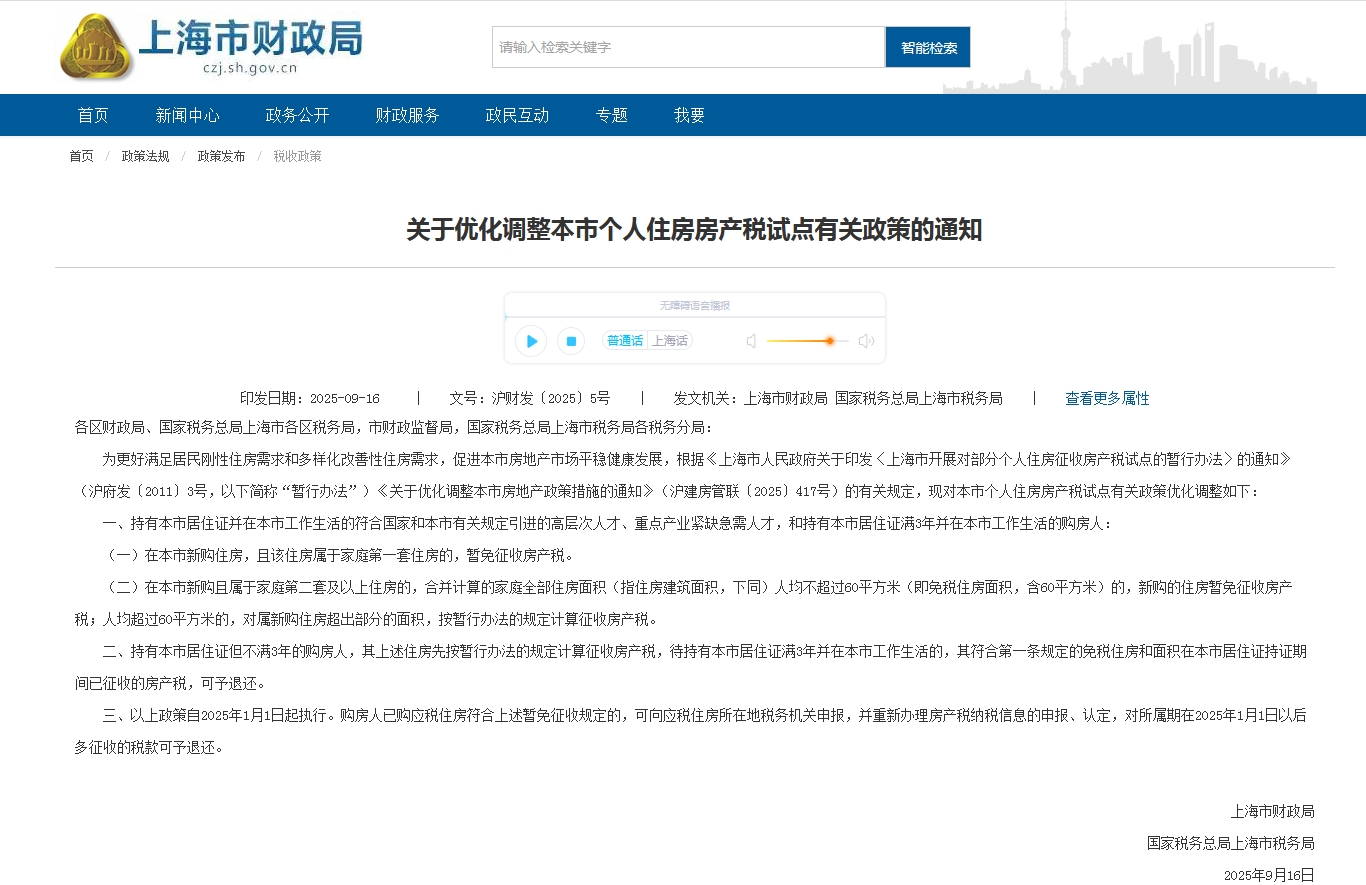
Task: Open the 新闻中心 navigation menu
Action: pos(187,115)
